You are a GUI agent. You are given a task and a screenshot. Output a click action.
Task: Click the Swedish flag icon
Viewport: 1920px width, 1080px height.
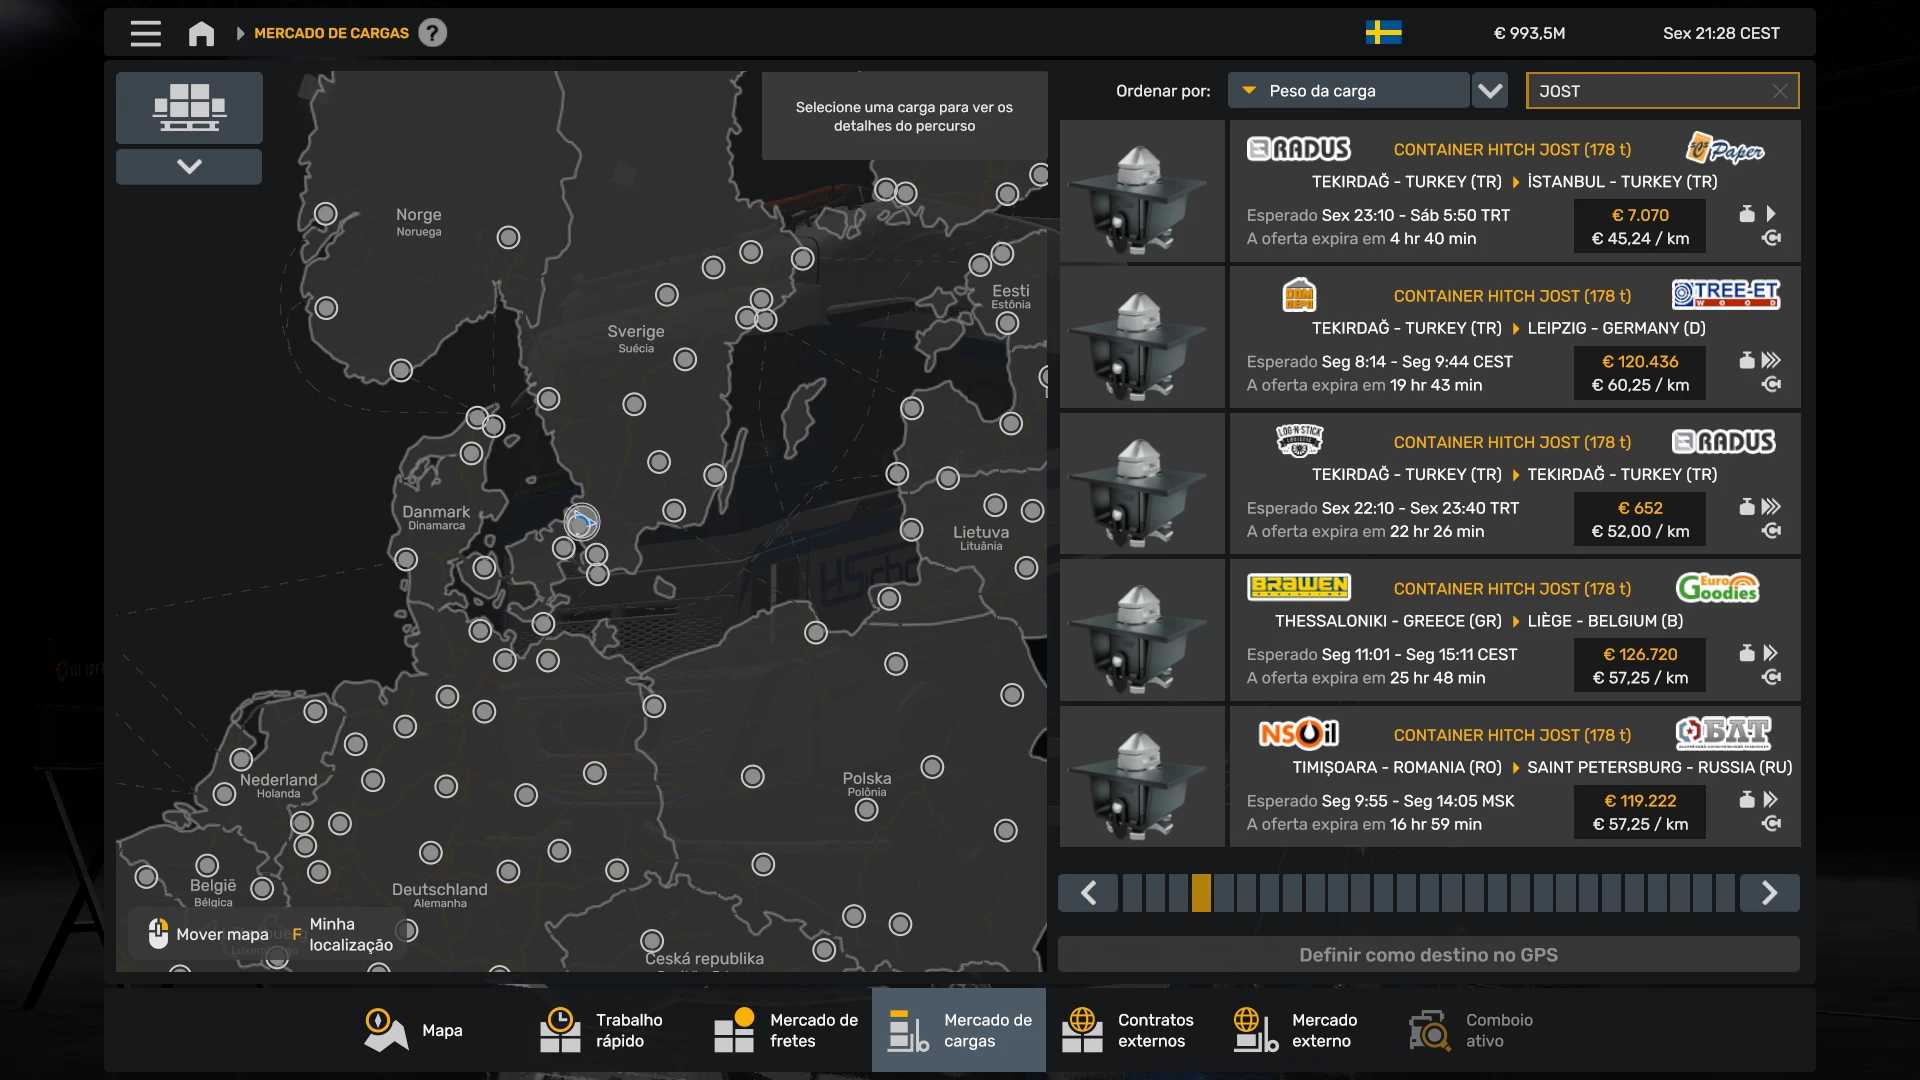1383,33
